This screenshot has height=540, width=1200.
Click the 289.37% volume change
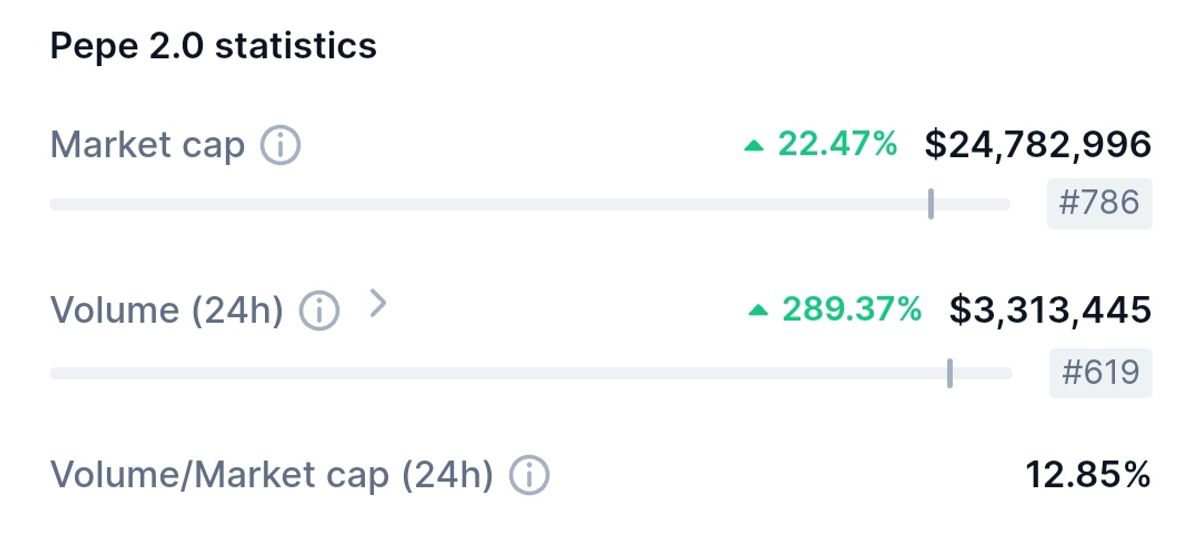point(852,310)
